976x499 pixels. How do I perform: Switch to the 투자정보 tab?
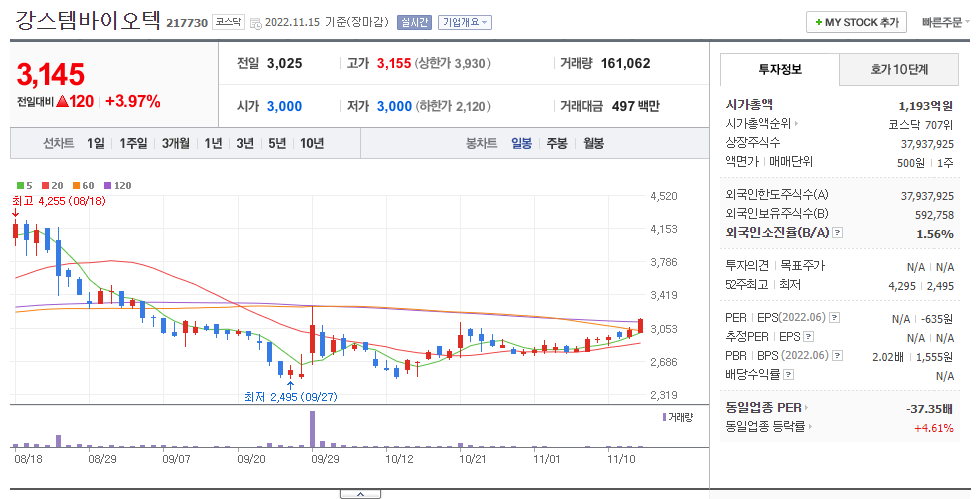pos(779,70)
